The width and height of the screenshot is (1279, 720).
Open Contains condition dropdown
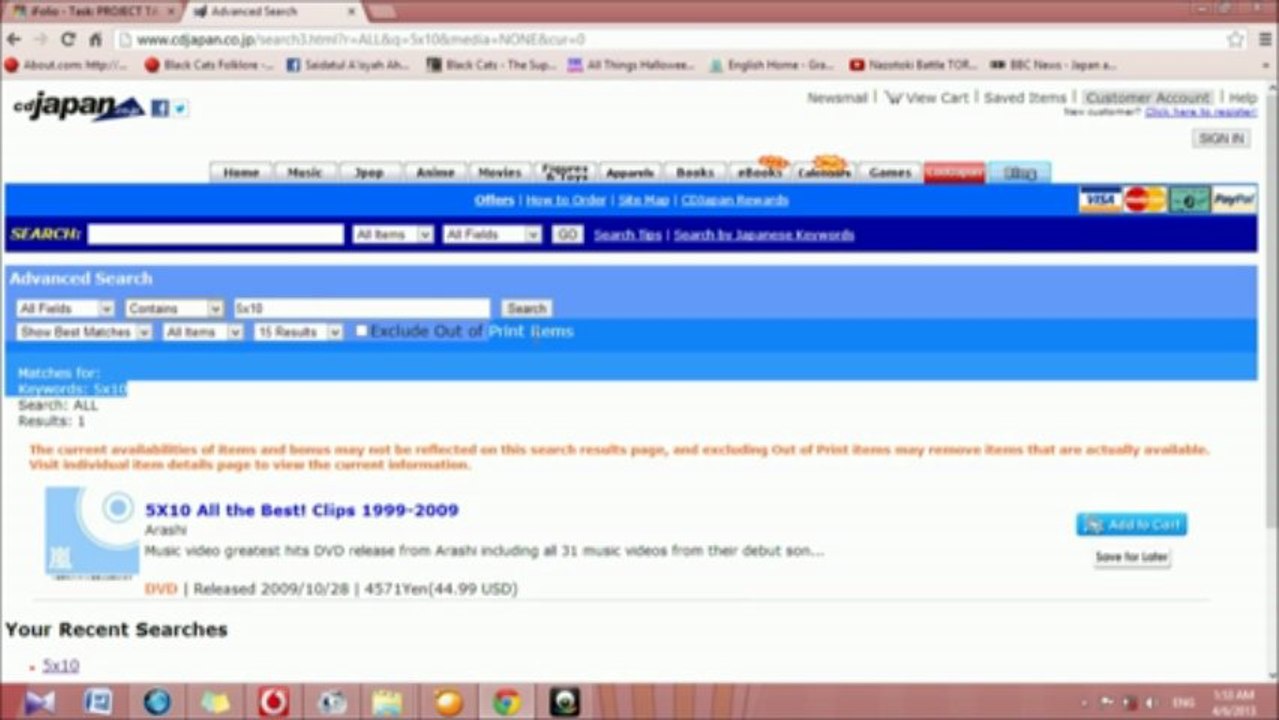174,309
